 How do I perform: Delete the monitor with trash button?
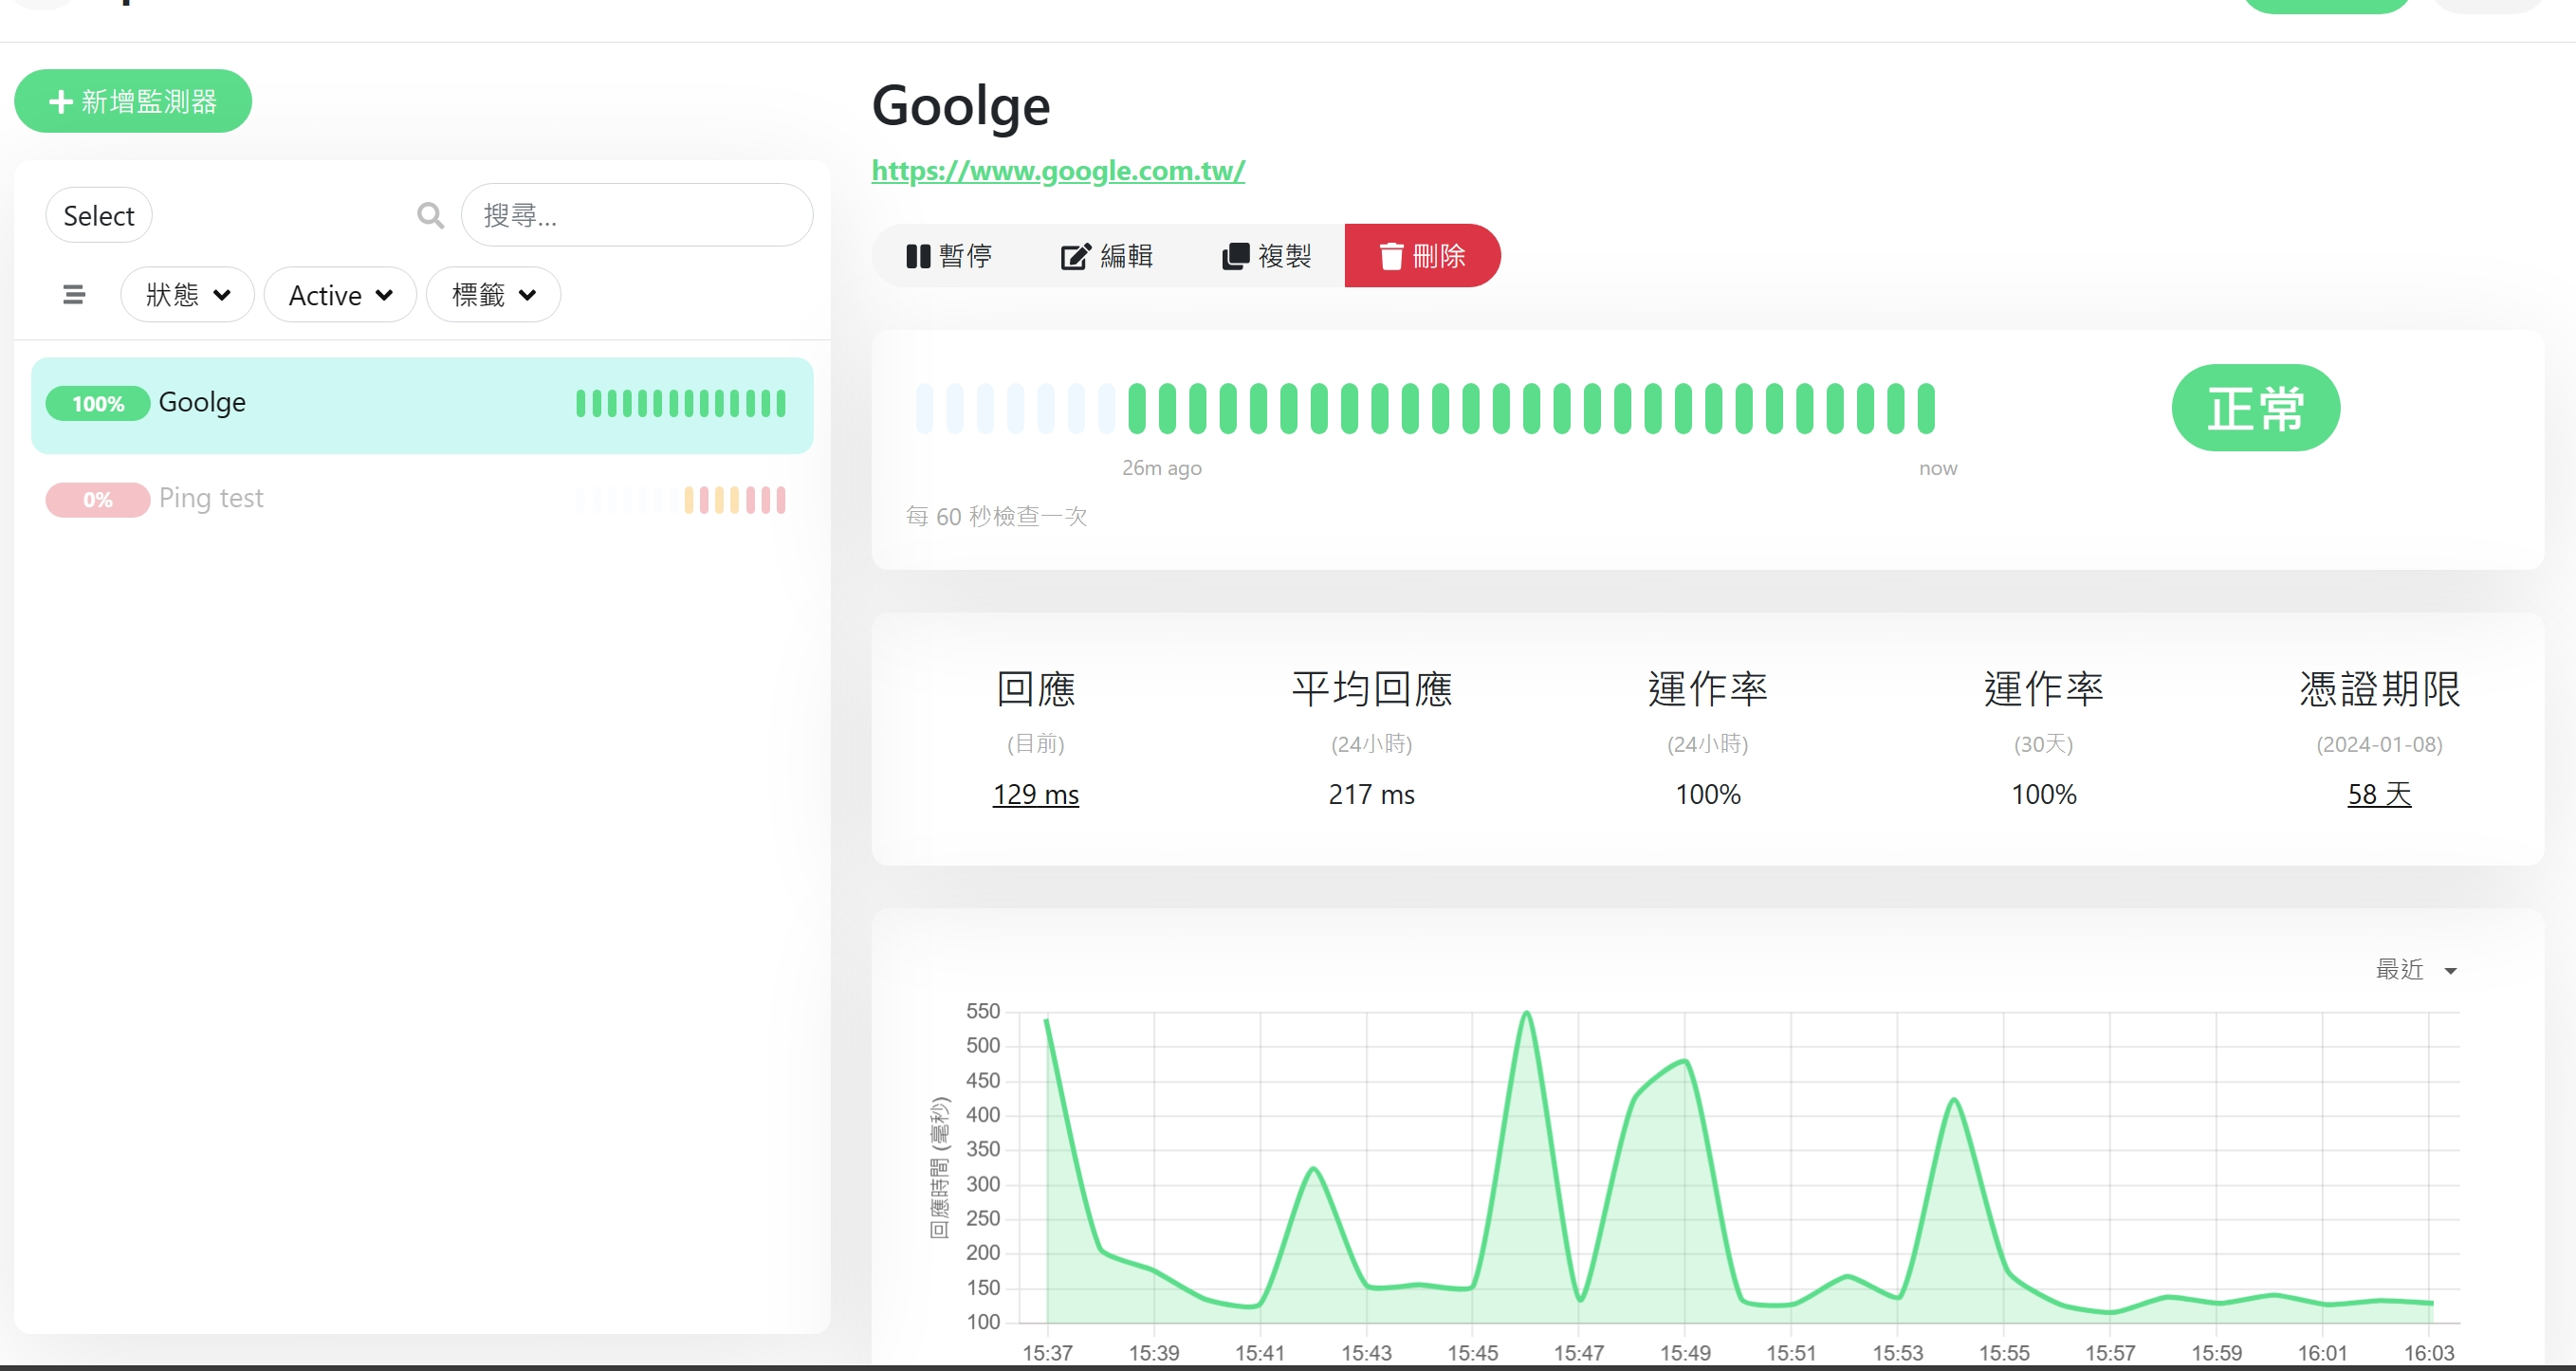point(1421,256)
